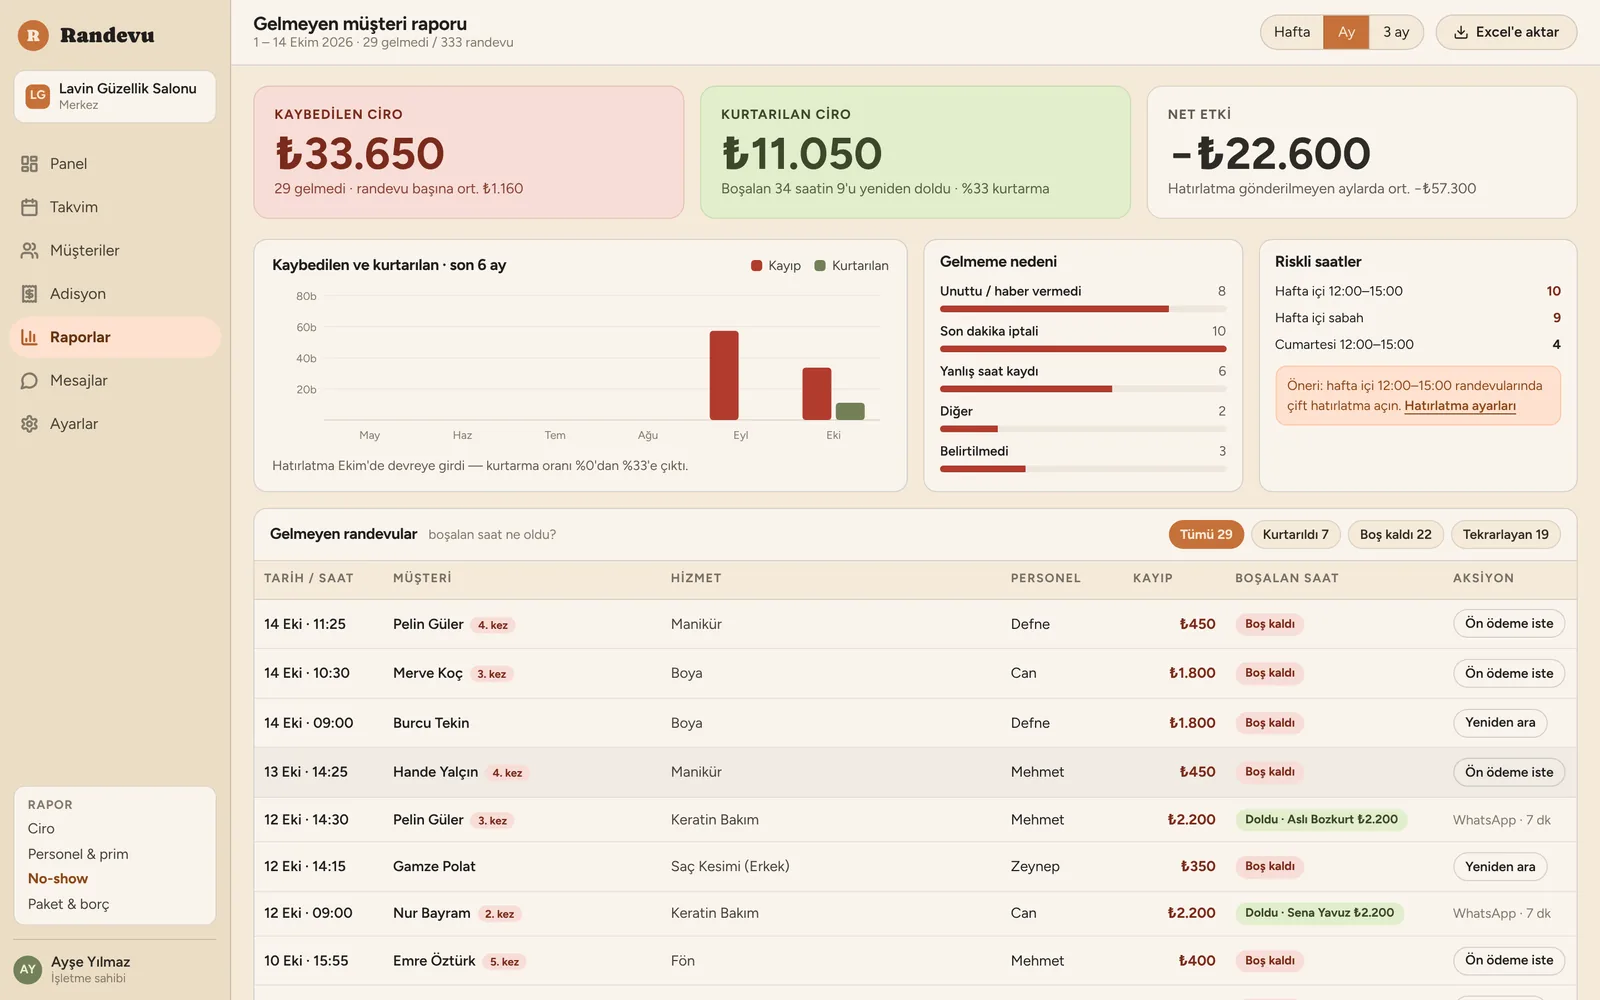Click Ön ödeme iste for Emre Öztürk
1600x1000 pixels.
point(1509,961)
